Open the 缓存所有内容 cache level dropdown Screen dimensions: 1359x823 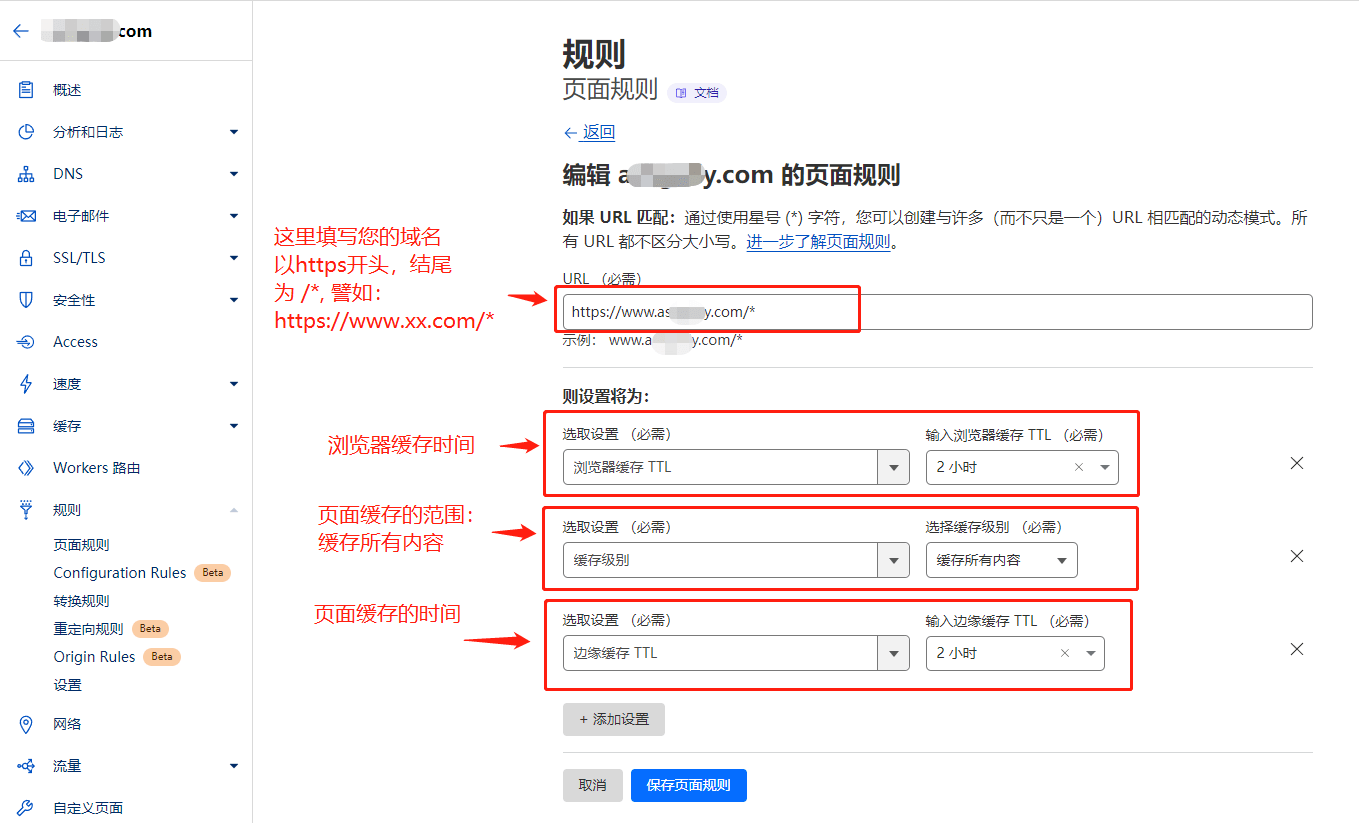coord(1002,560)
